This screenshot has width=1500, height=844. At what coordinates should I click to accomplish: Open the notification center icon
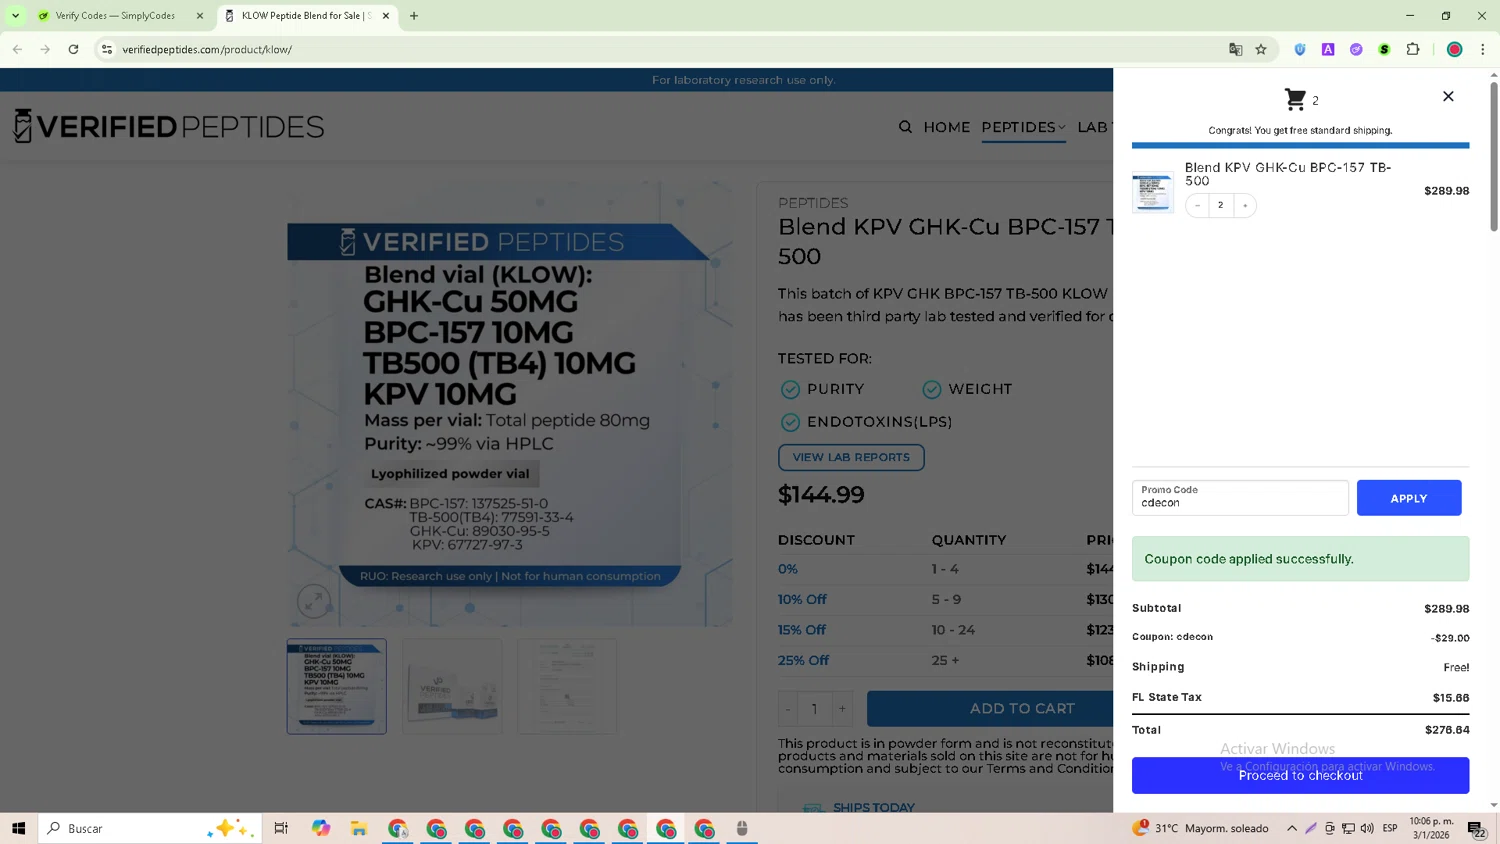(x=1476, y=828)
